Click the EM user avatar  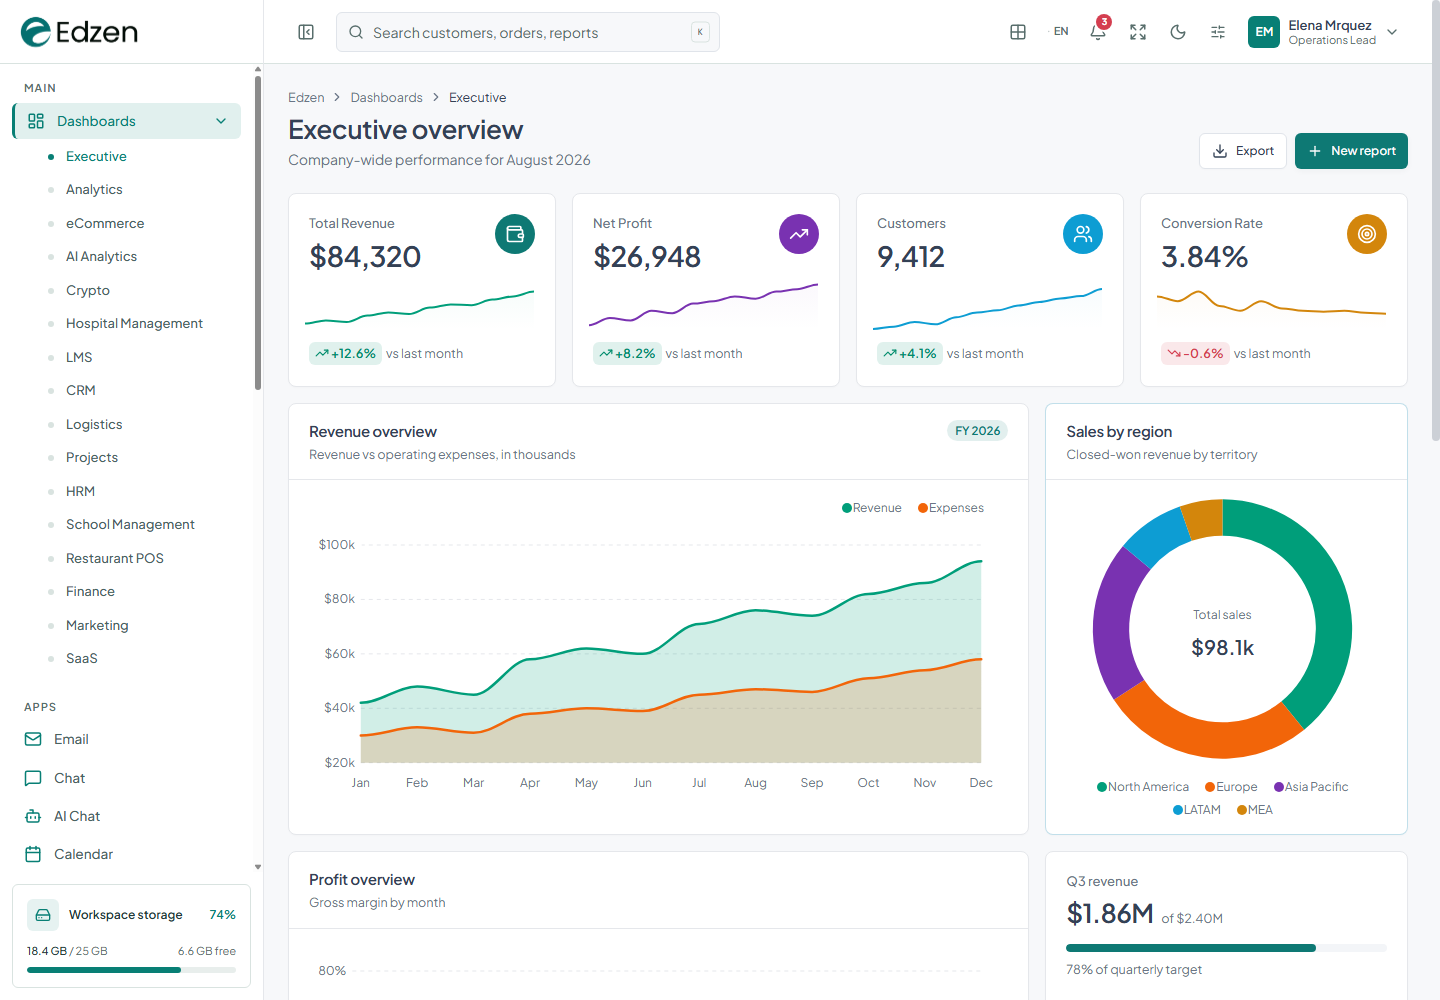click(x=1264, y=32)
